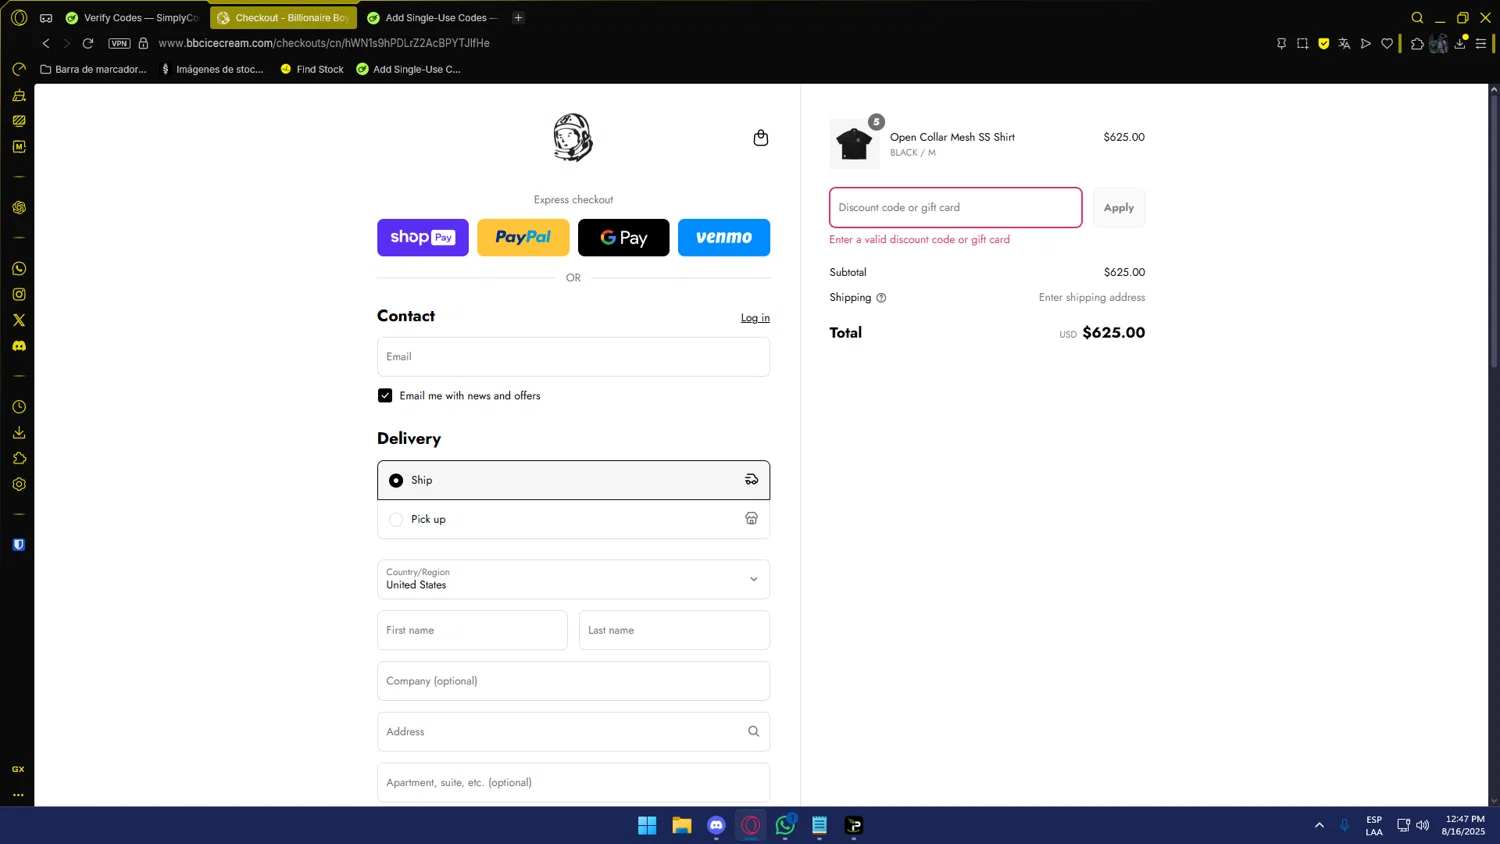Open a new browser tab

[518, 18]
